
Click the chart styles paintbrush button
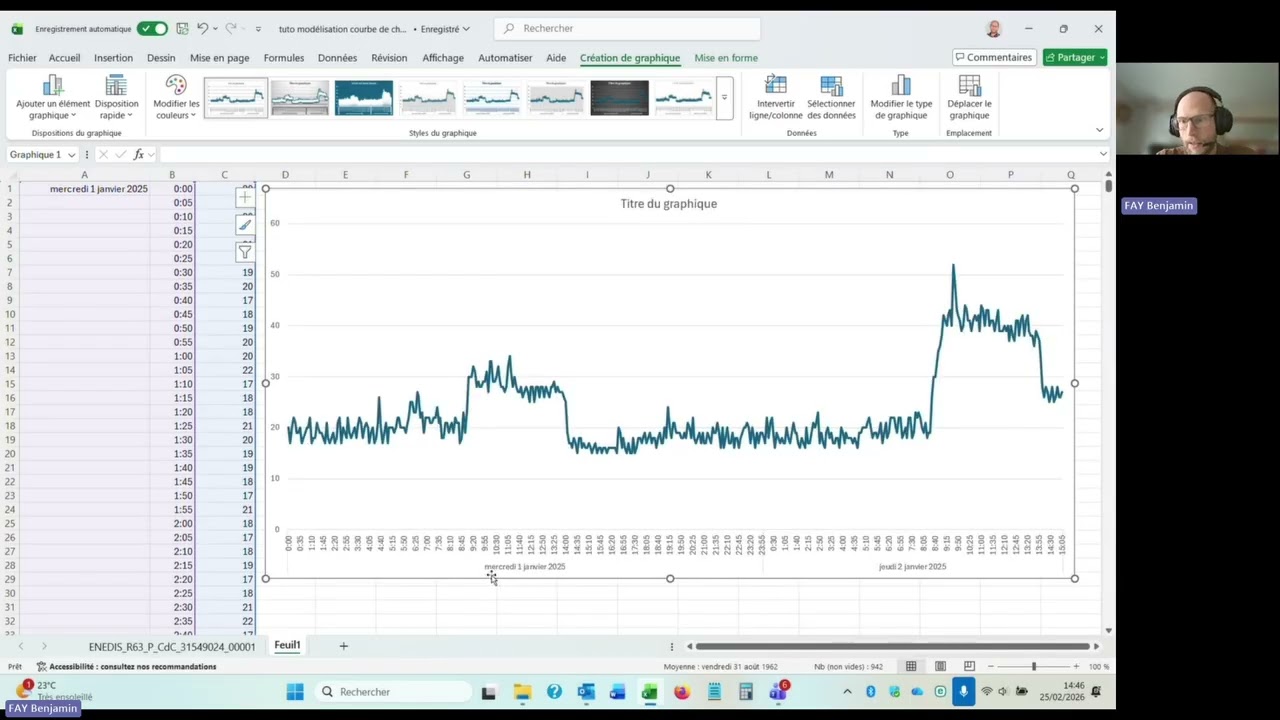(x=245, y=225)
